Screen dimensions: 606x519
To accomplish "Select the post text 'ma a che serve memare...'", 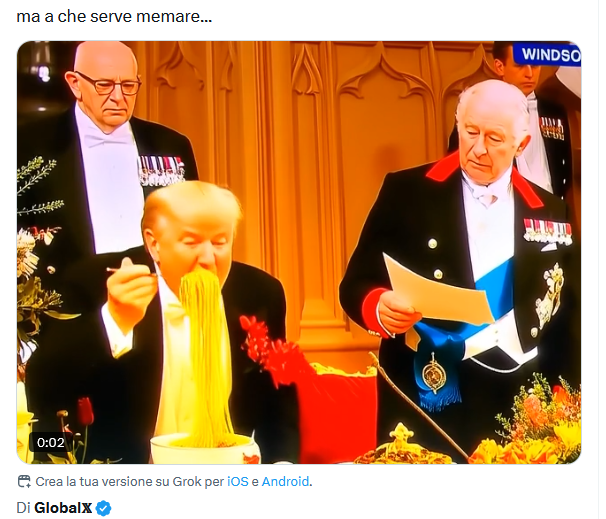I will click(114, 17).
